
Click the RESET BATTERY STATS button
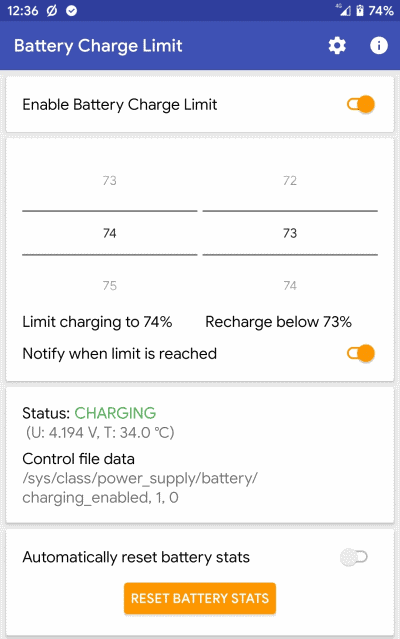pyautogui.click(x=200, y=598)
